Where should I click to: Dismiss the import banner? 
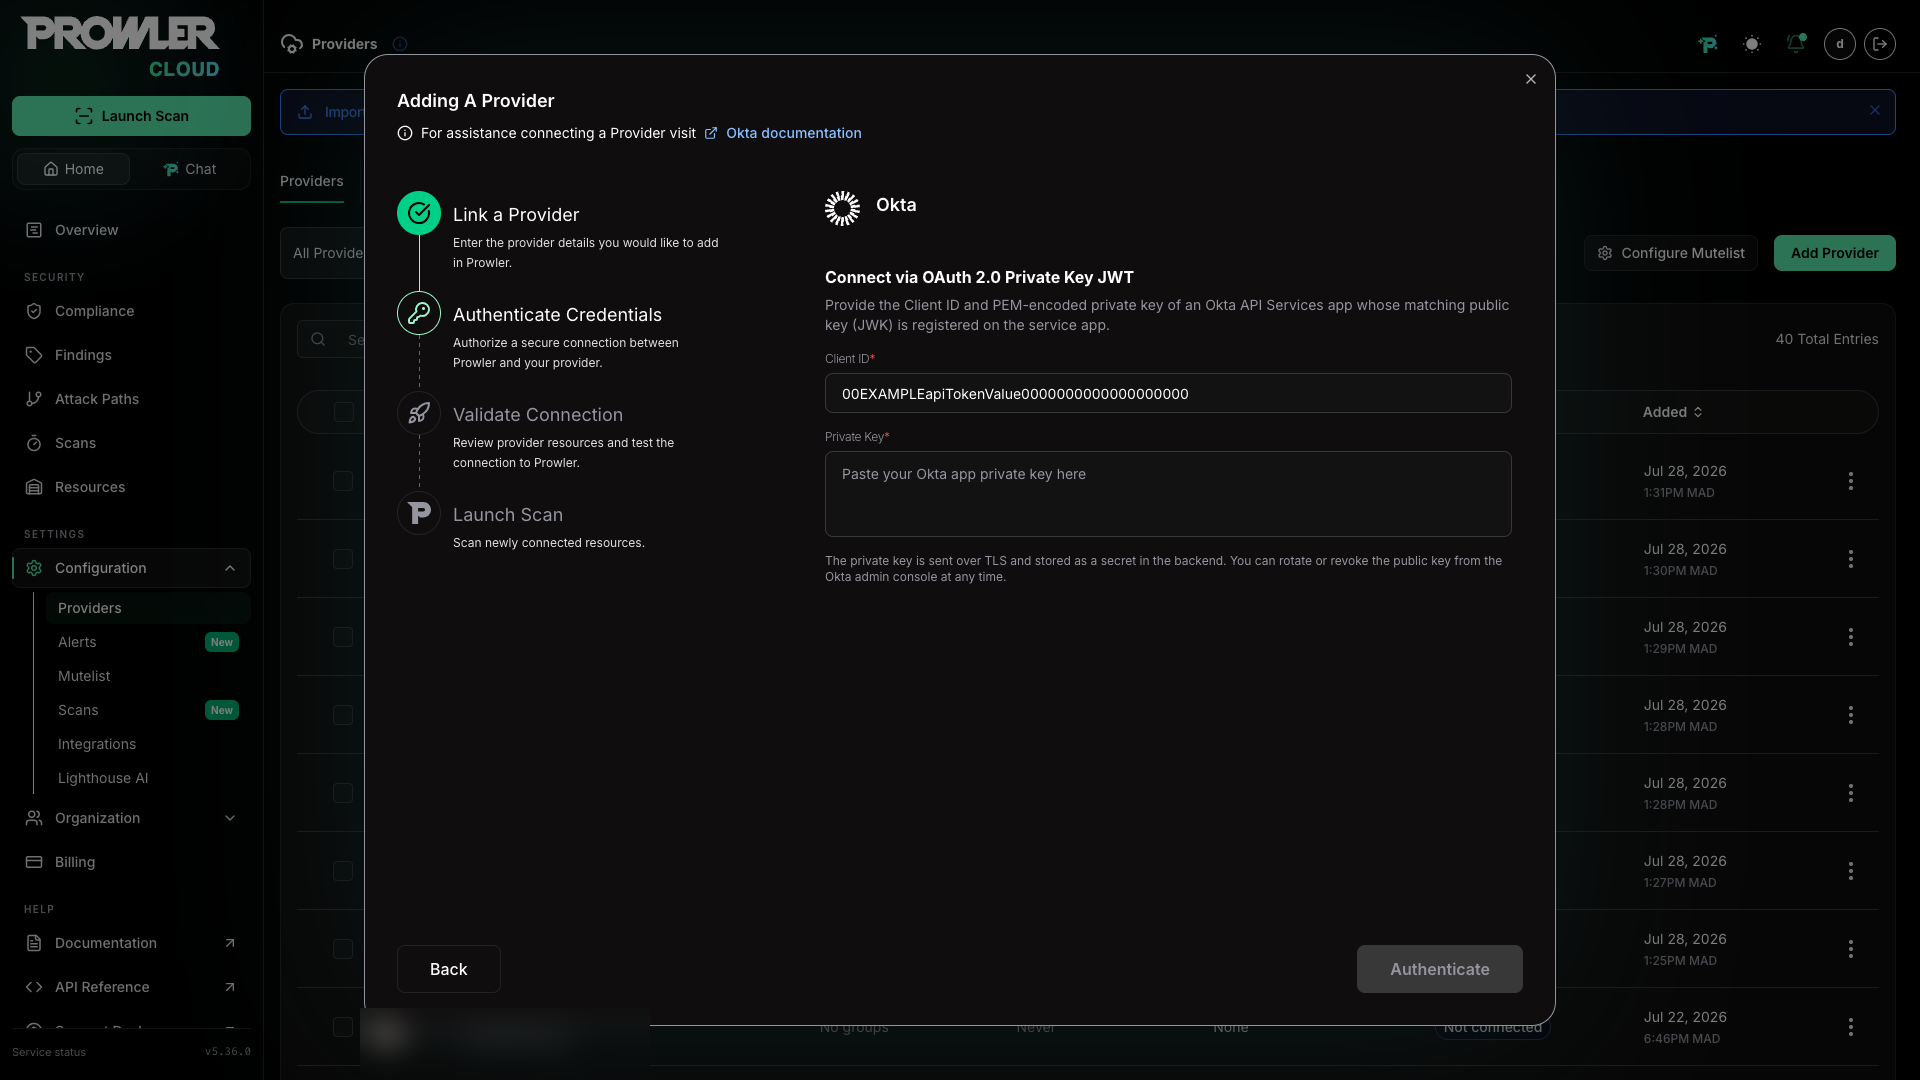[x=1875, y=110]
